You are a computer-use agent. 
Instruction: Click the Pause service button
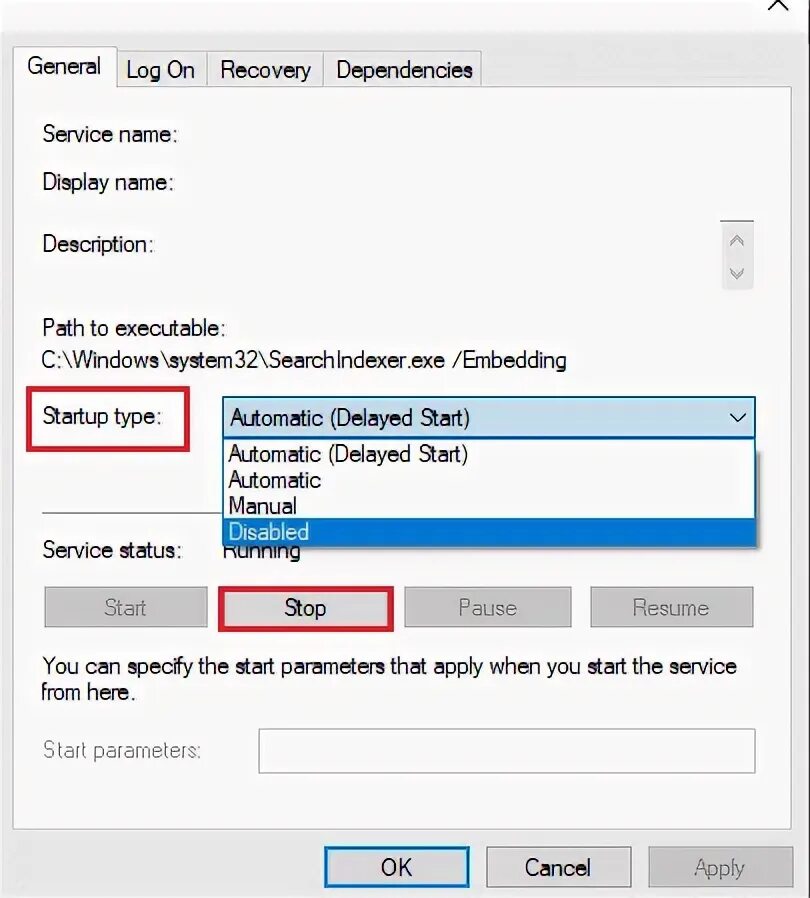[x=488, y=607]
